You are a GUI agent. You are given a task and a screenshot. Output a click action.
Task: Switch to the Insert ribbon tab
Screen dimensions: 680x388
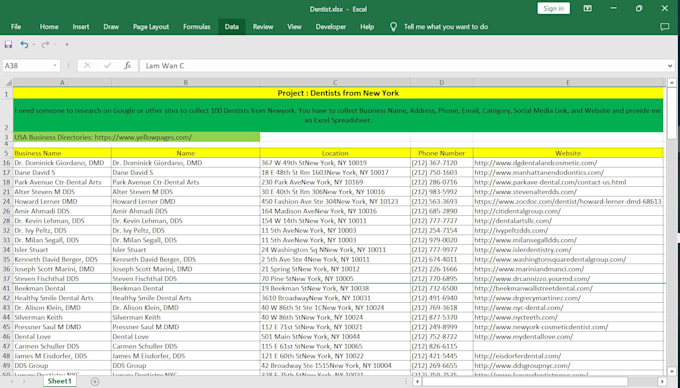(81, 26)
